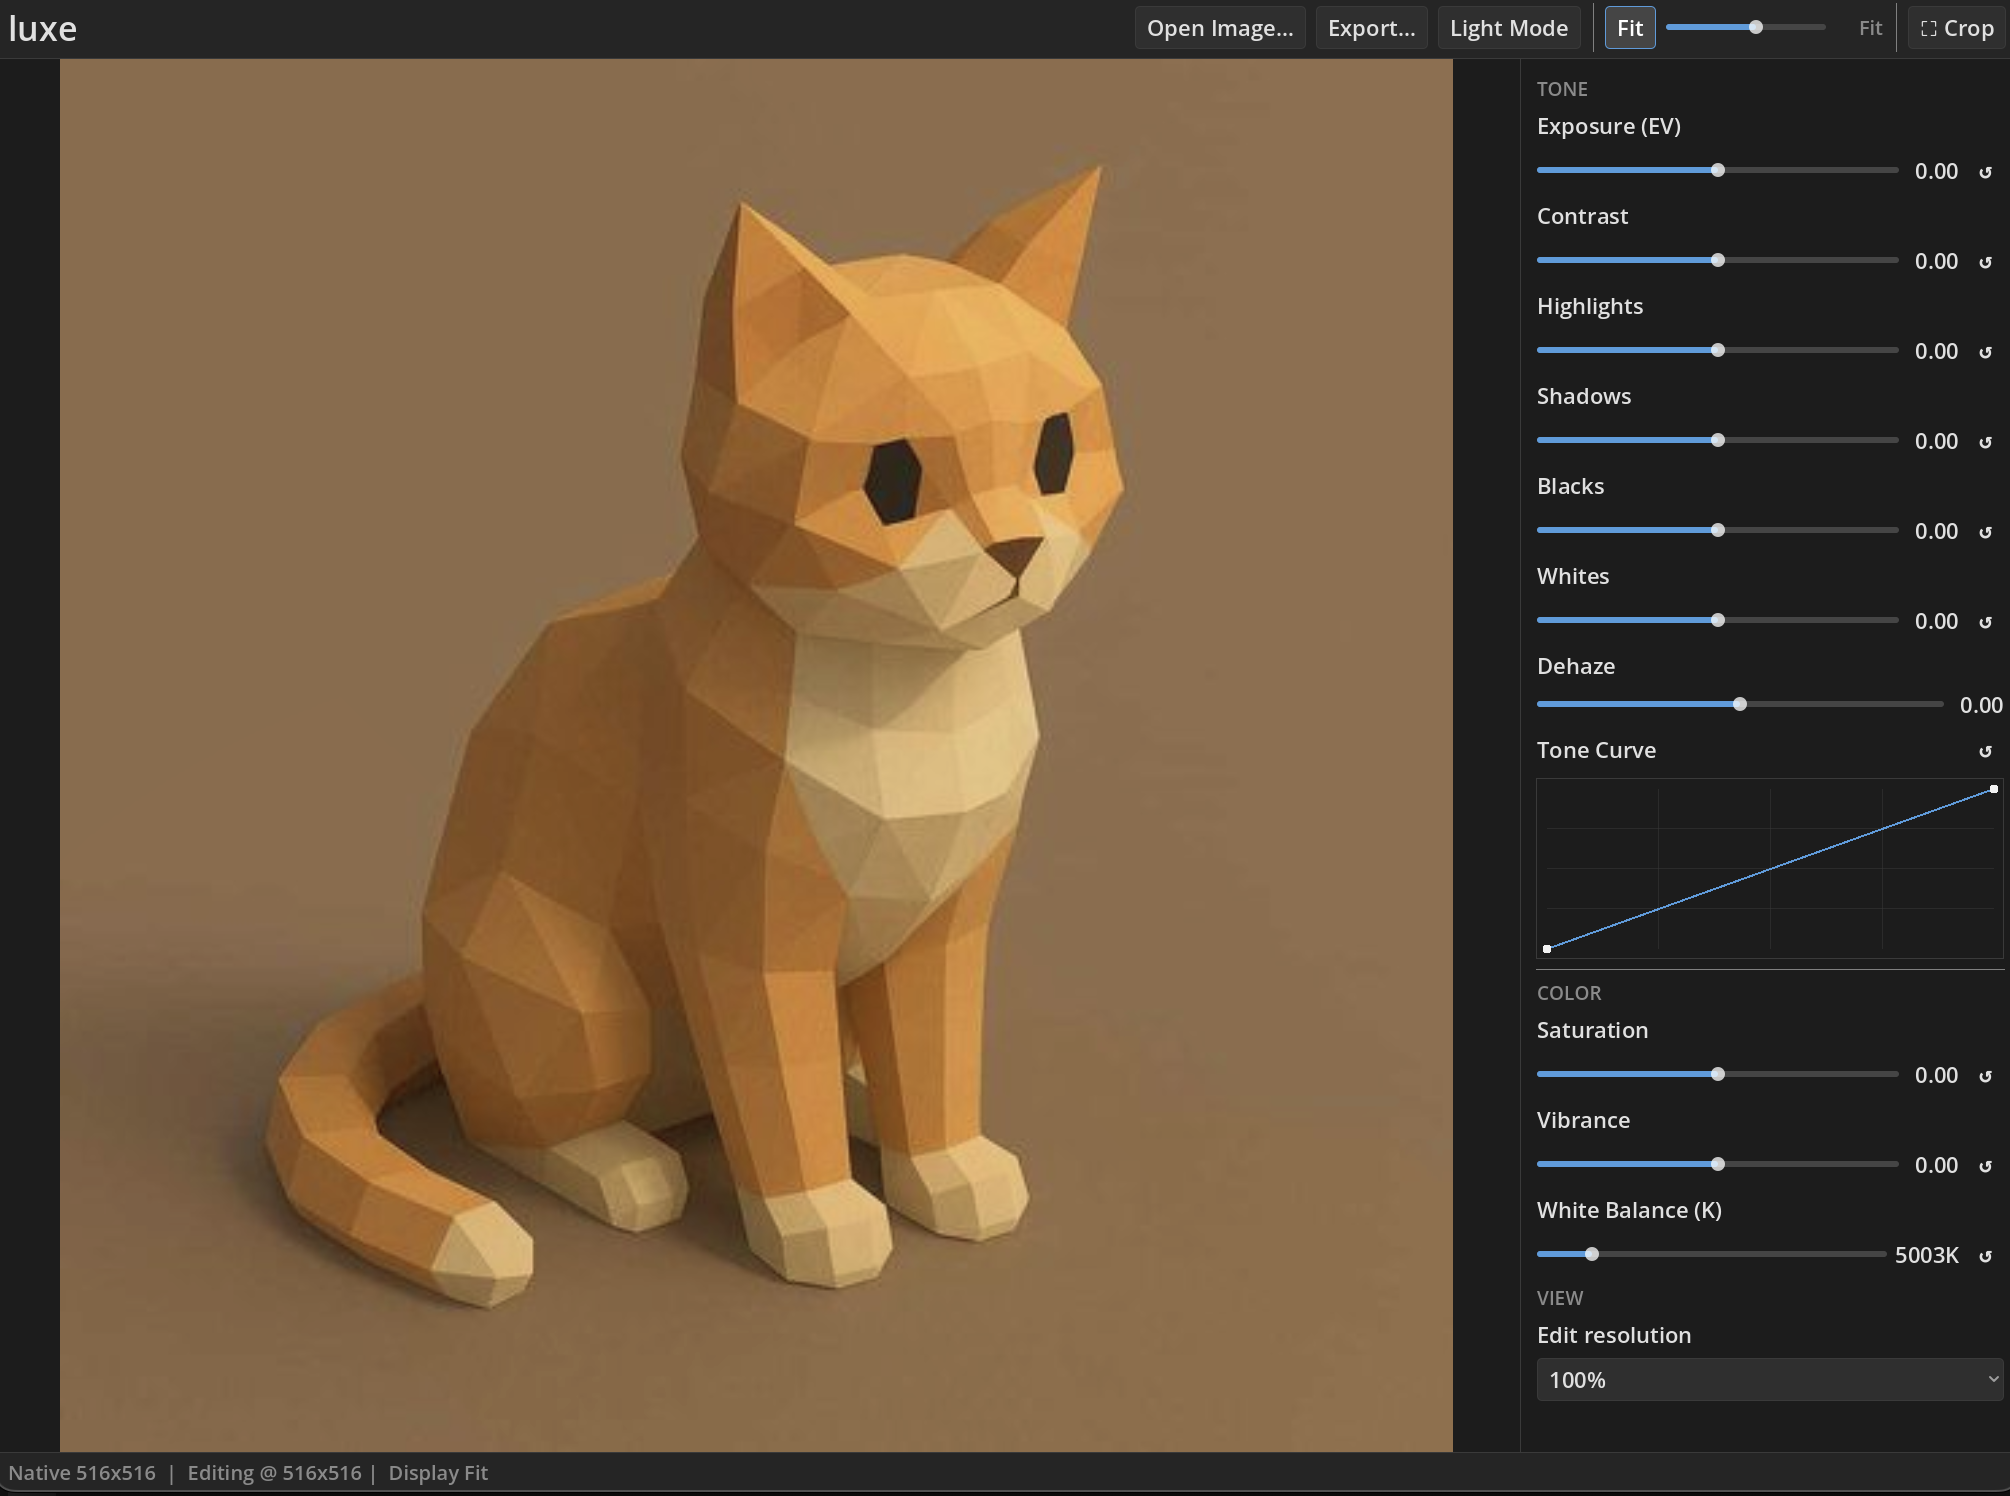The height and width of the screenshot is (1496, 2010).
Task: Click the Crop tool button
Action: [1957, 28]
